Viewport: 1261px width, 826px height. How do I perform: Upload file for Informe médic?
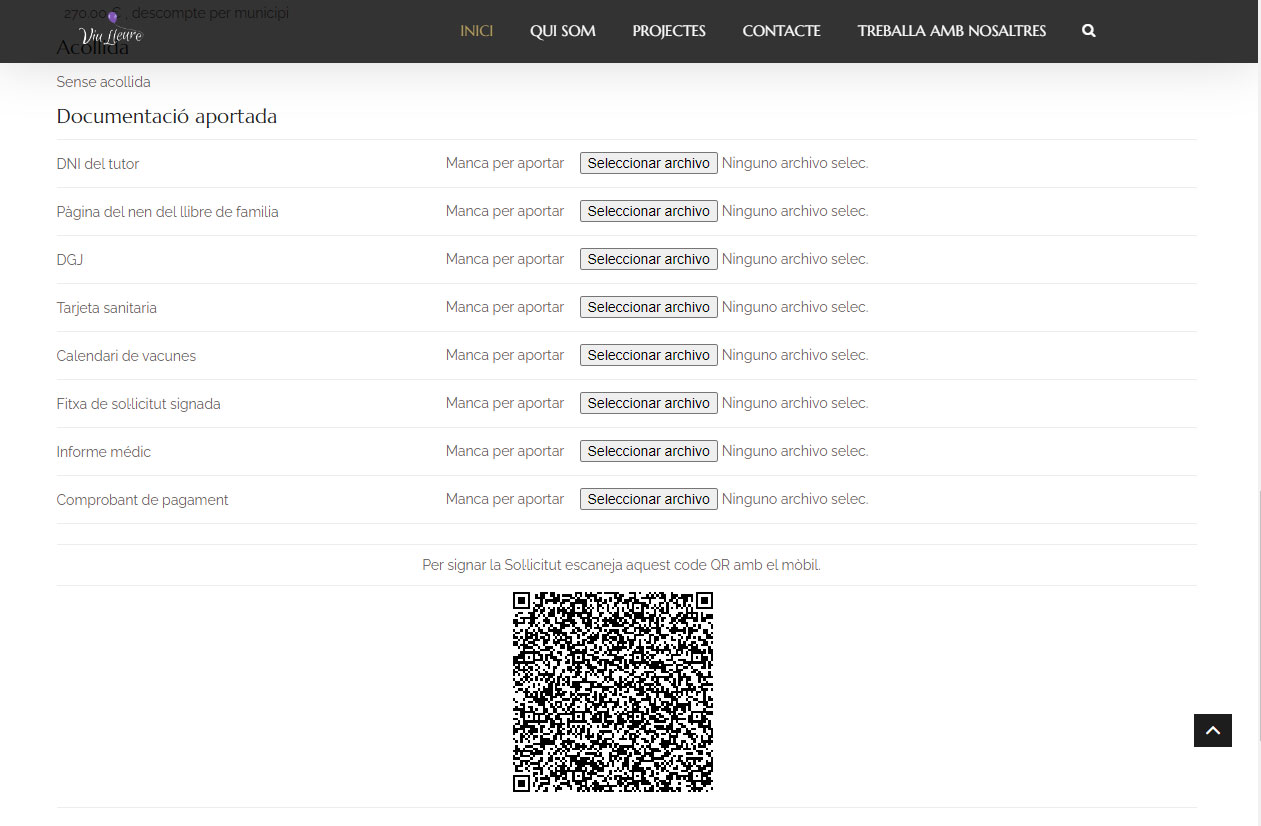(x=649, y=451)
